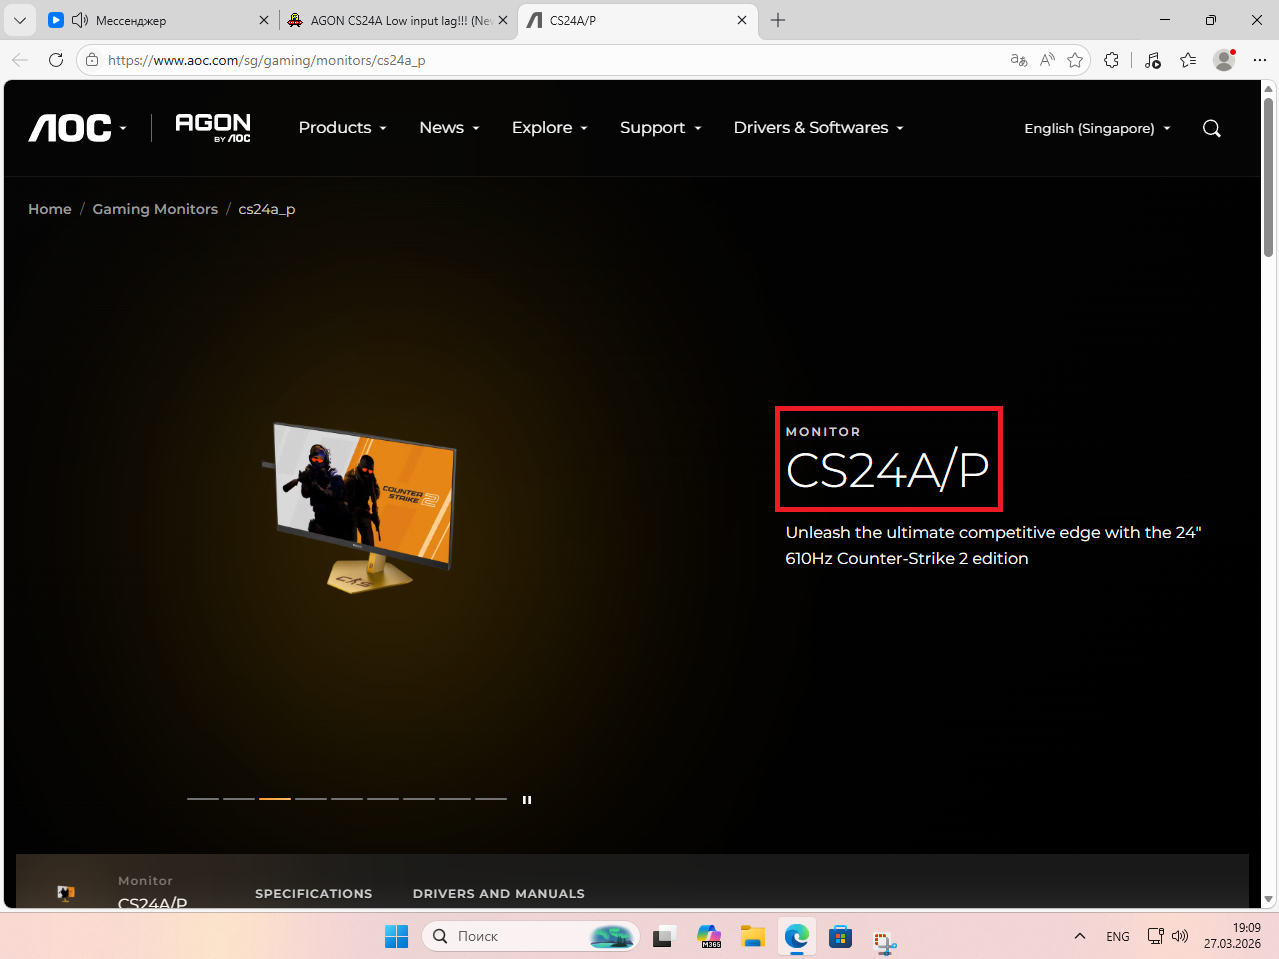This screenshot has width=1279, height=959.
Task: Expand the Products dropdown menu
Action: point(342,128)
